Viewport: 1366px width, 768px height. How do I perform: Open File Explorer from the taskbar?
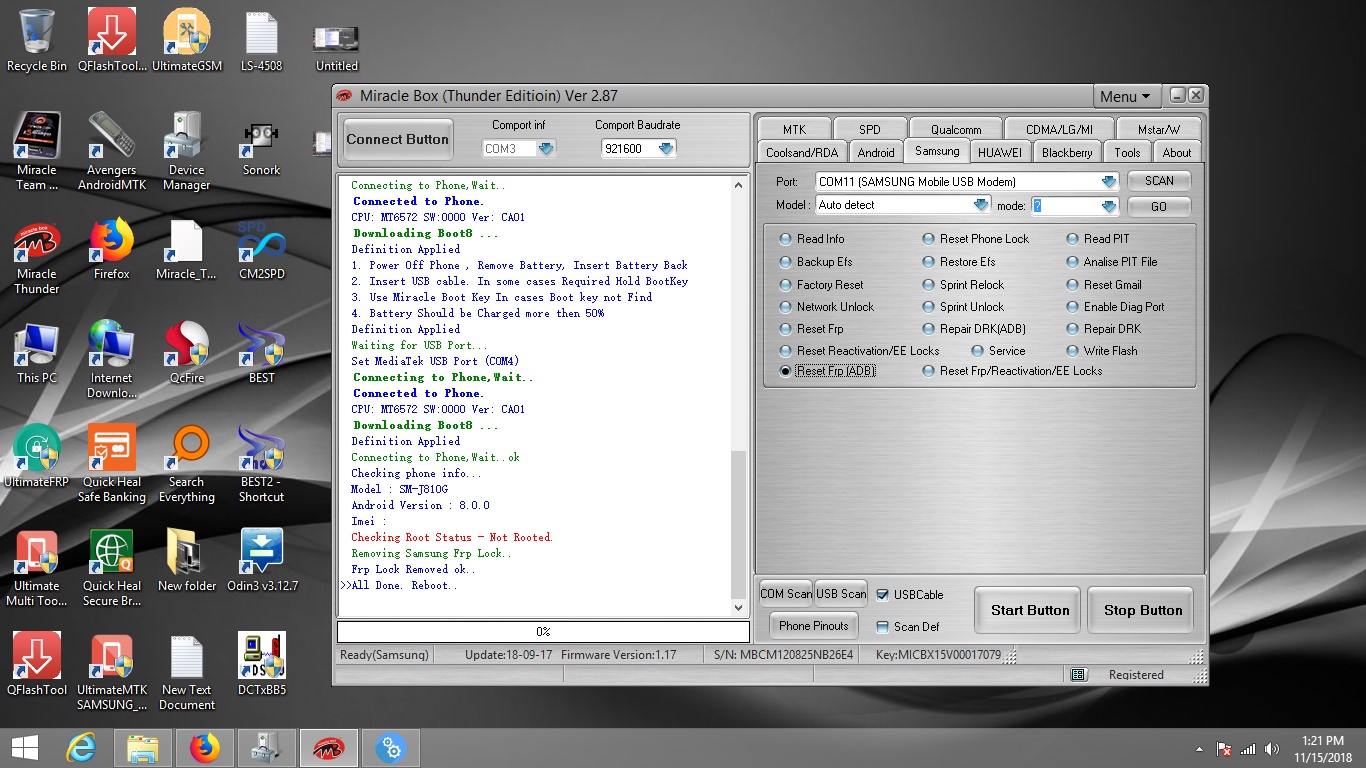[143, 748]
